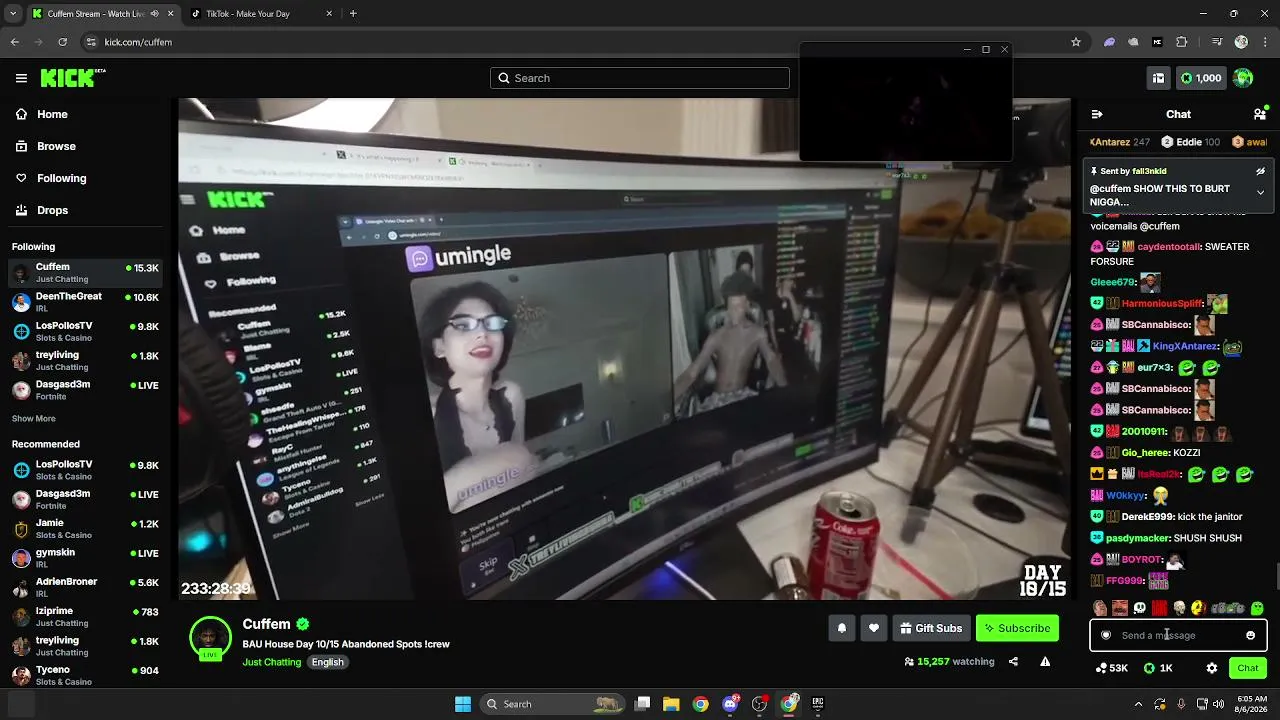Focus the Kick search field
This screenshot has width=1280, height=720.
pos(640,78)
